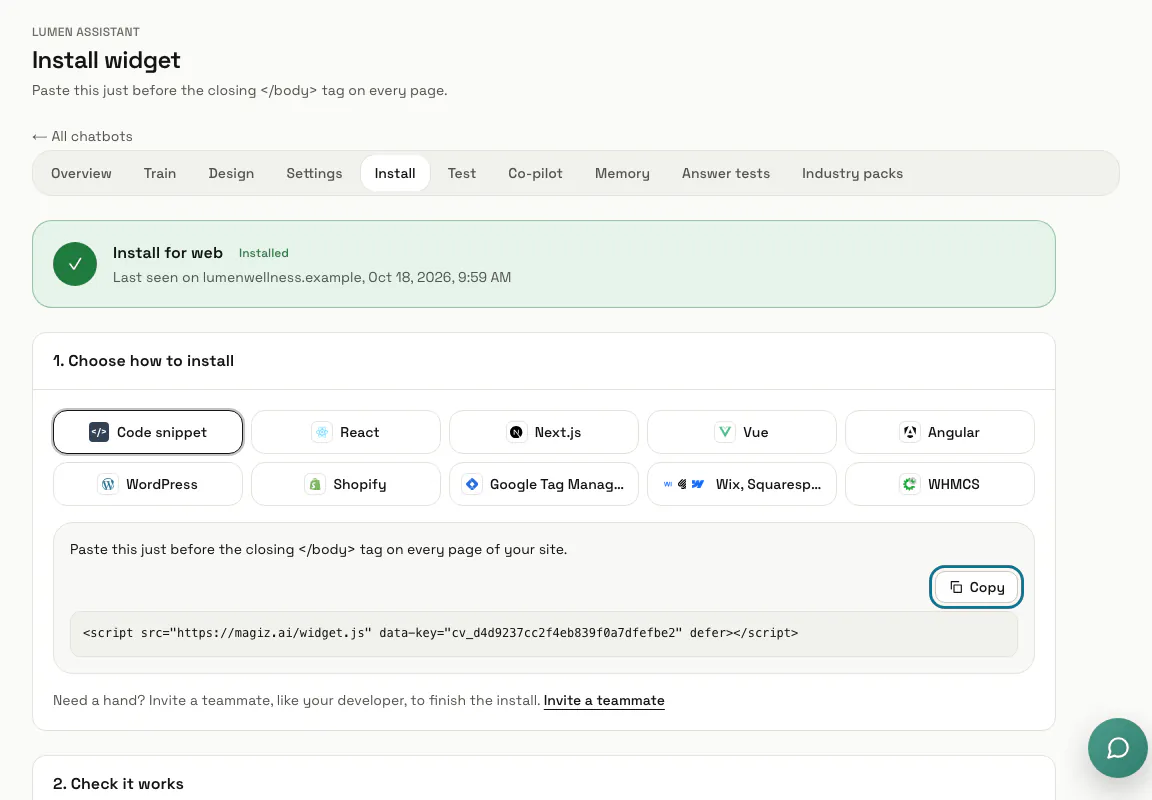1152x800 pixels.
Task: Select the Install tab
Action: point(395,173)
